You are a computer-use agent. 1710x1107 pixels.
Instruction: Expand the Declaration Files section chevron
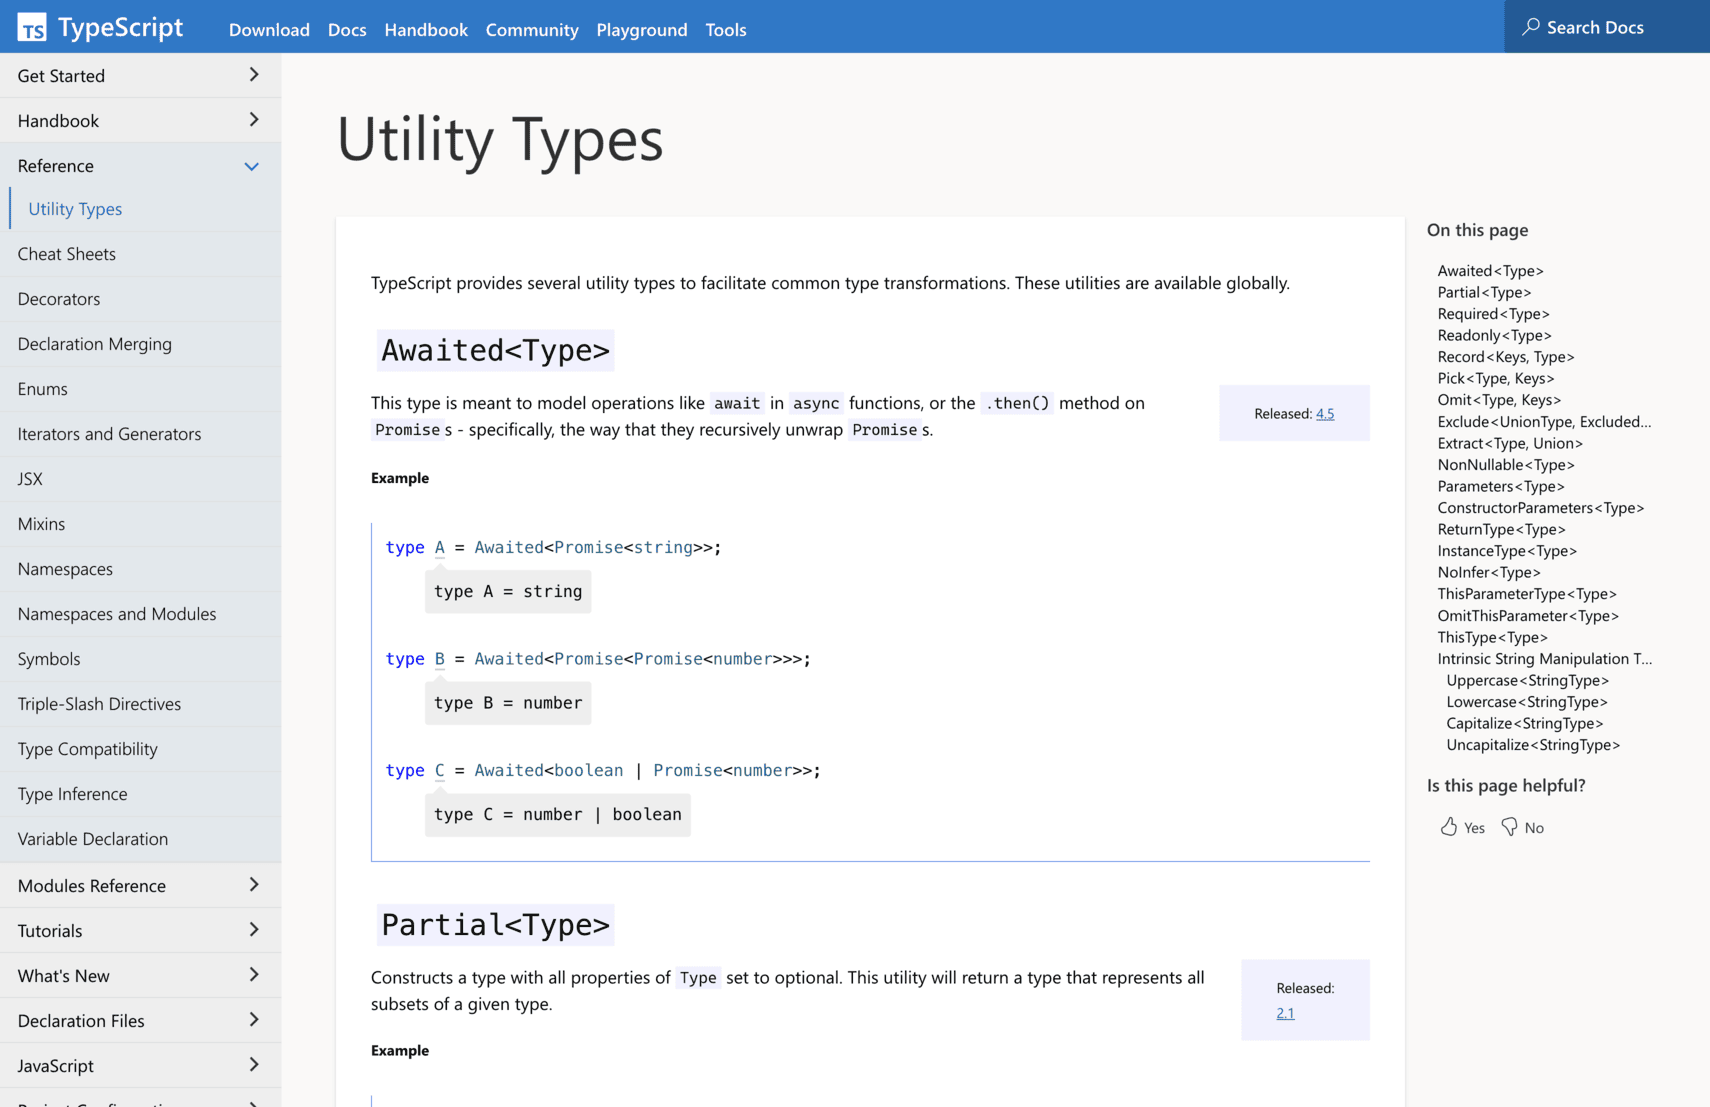point(253,1020)
